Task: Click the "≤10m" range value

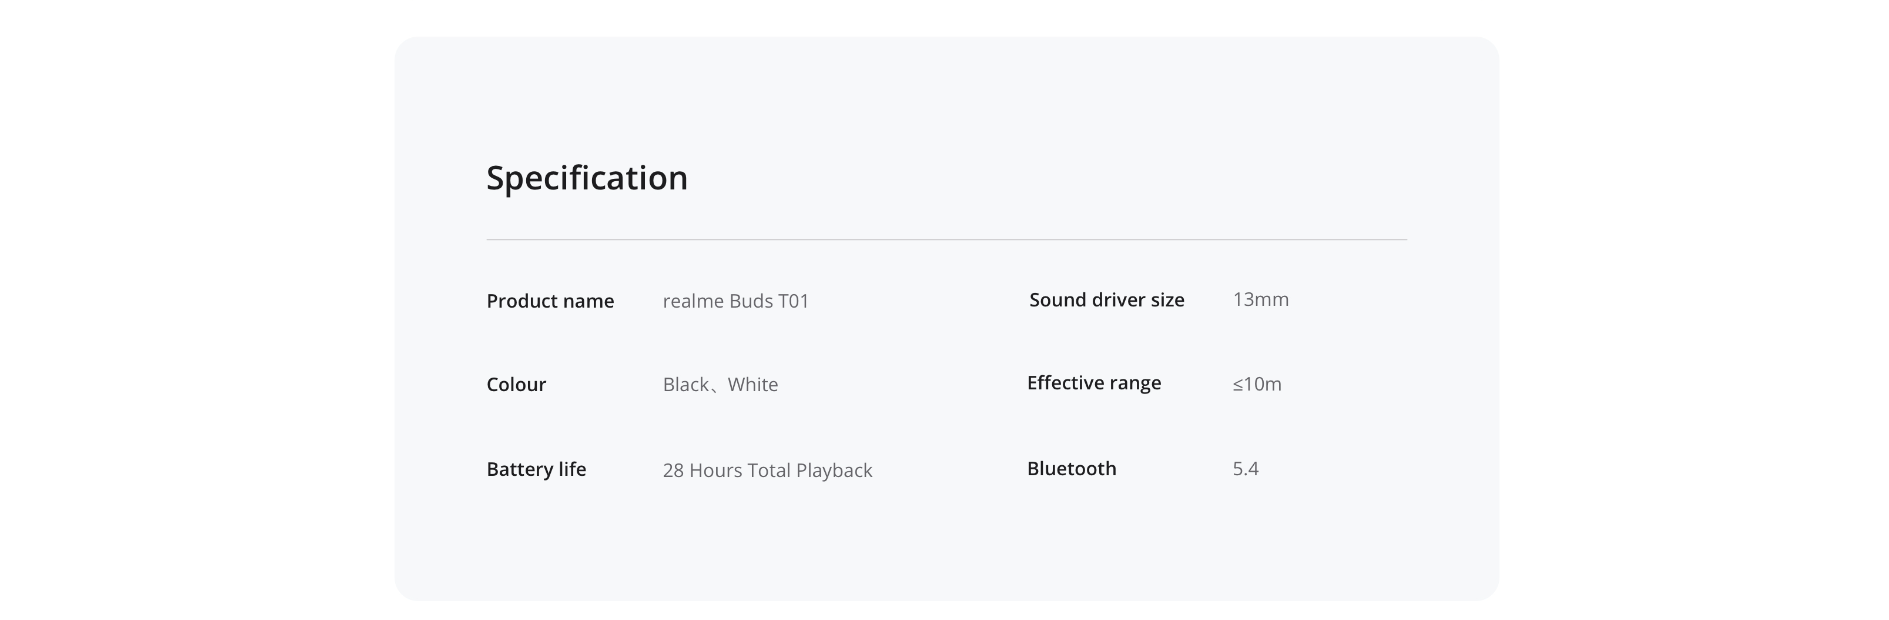Action: [x=1257, y=384]
